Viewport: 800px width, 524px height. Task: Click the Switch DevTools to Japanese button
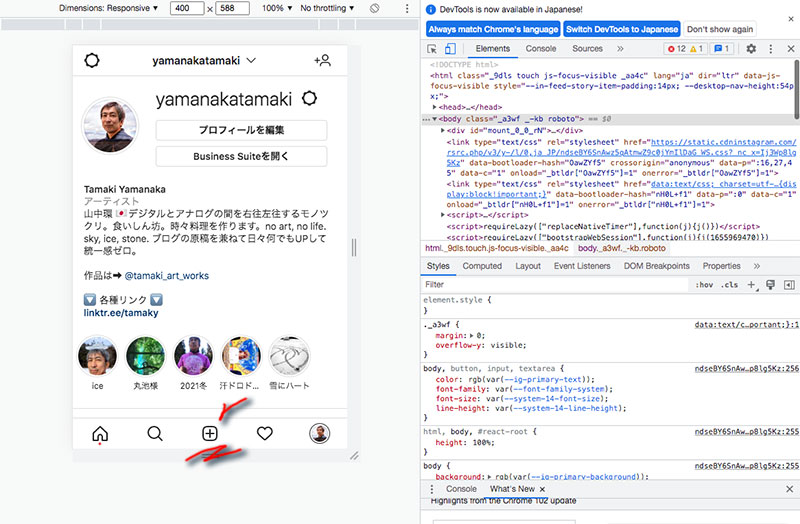621,29
